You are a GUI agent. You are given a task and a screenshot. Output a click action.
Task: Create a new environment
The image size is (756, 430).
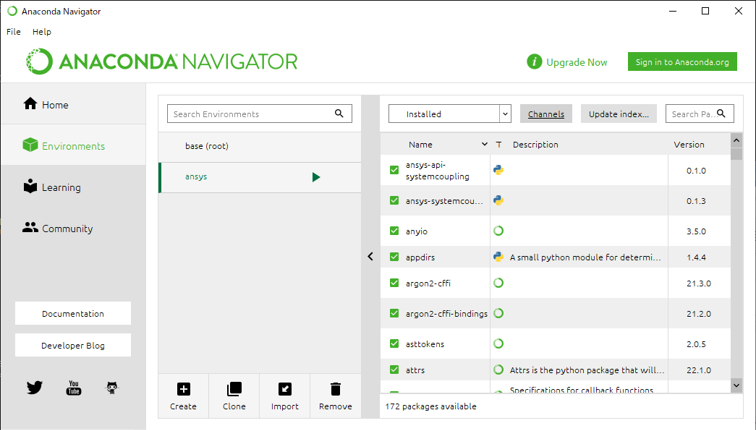183,396
